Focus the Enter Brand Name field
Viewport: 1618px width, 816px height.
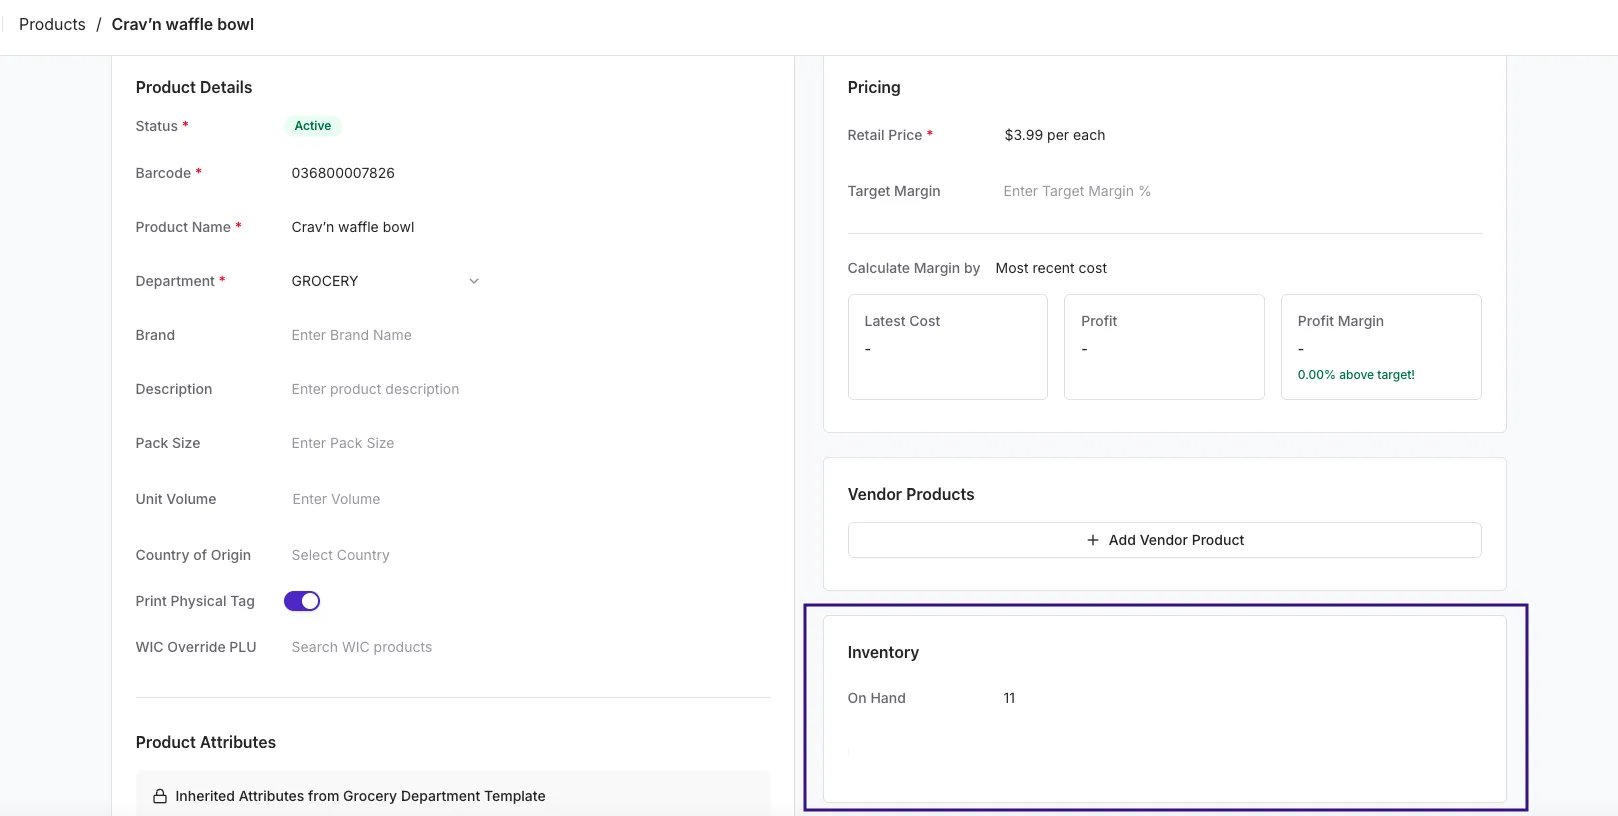385,335
